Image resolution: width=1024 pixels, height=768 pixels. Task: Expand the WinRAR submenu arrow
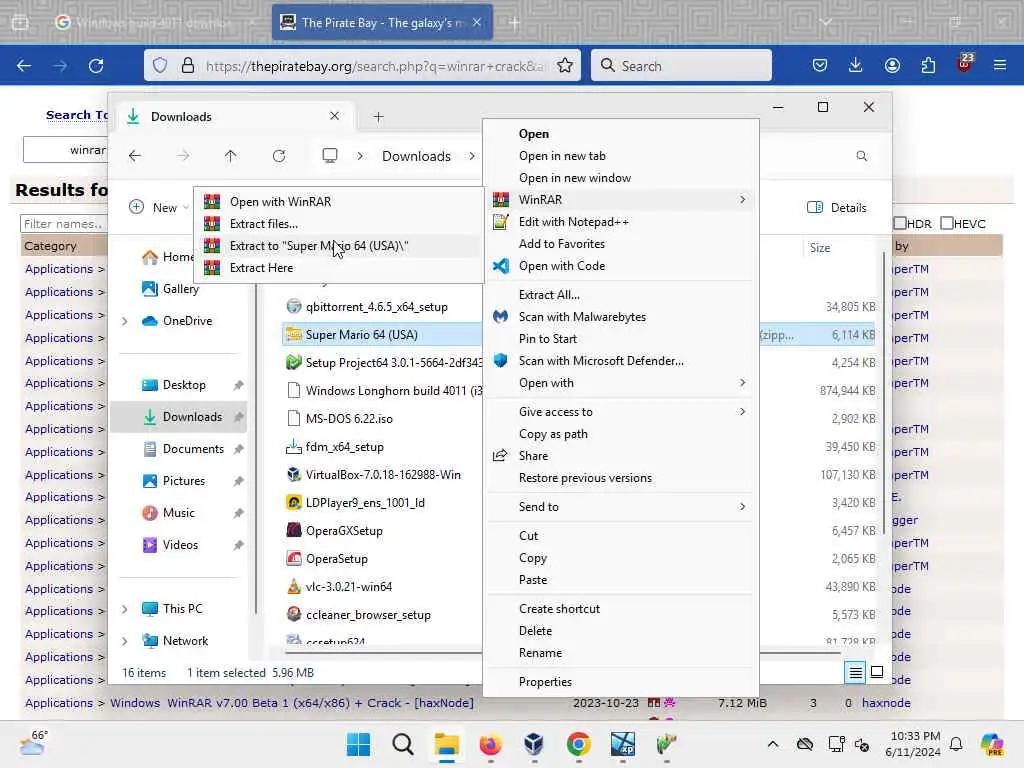click(743, 200)
